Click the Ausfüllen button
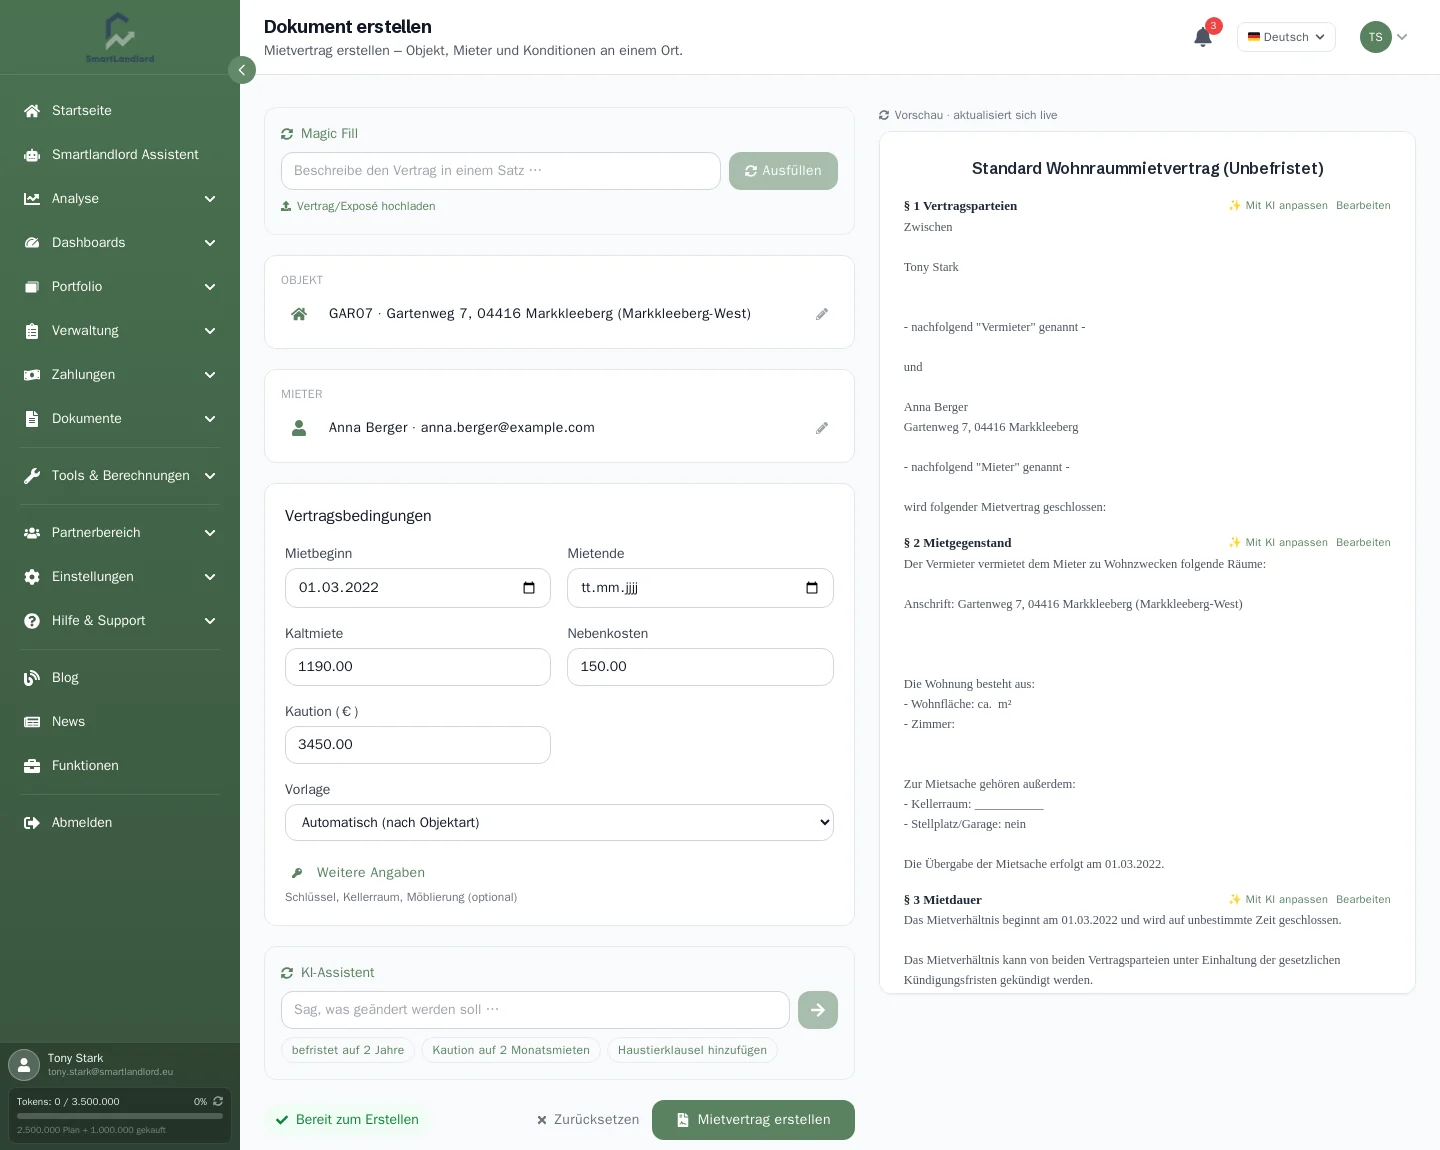This screenshot has height=1150, width=1440. pos(783,171)
